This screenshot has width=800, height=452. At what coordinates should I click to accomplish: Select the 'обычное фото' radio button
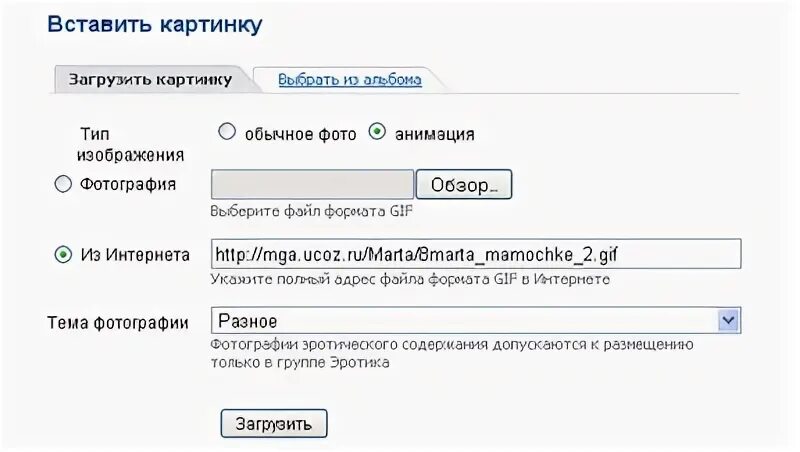[227, 132]
